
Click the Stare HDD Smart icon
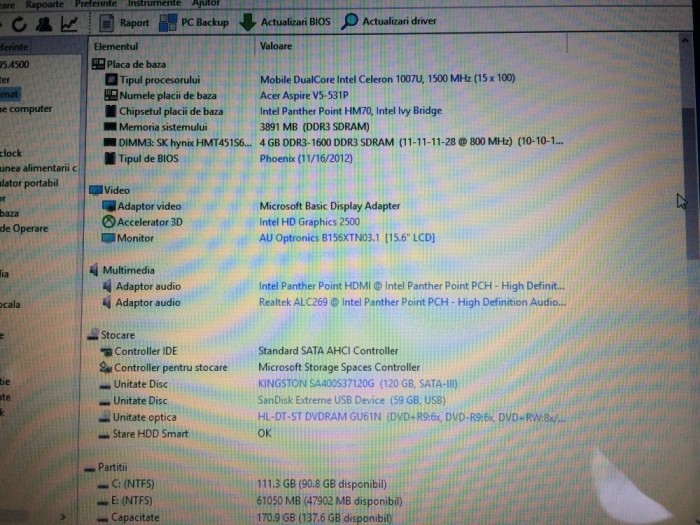[x=104, y=434]
